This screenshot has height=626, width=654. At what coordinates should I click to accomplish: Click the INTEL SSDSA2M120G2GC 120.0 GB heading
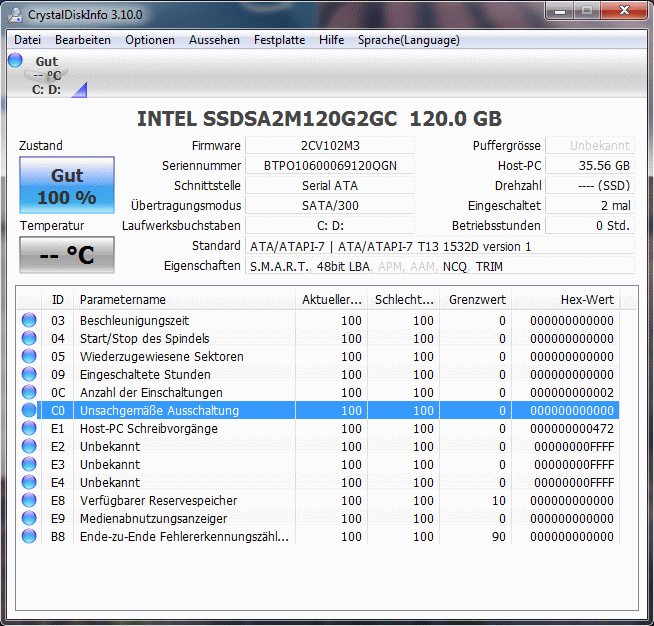[319, 119]
